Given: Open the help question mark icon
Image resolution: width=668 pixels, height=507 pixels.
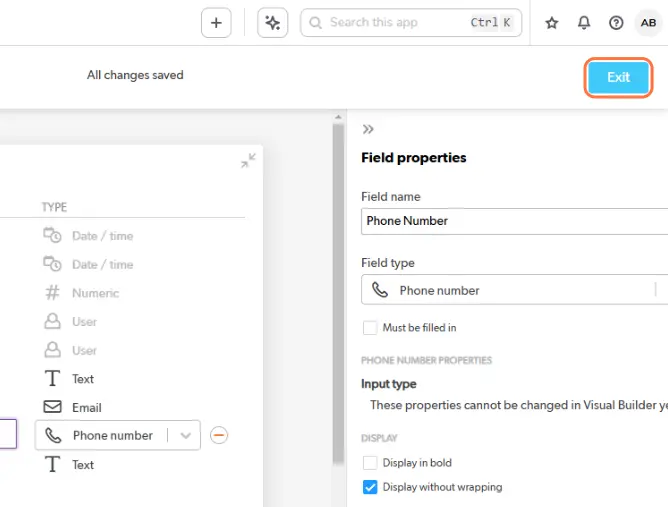Looking at the screenshot, I should click(x=616, y=23).
